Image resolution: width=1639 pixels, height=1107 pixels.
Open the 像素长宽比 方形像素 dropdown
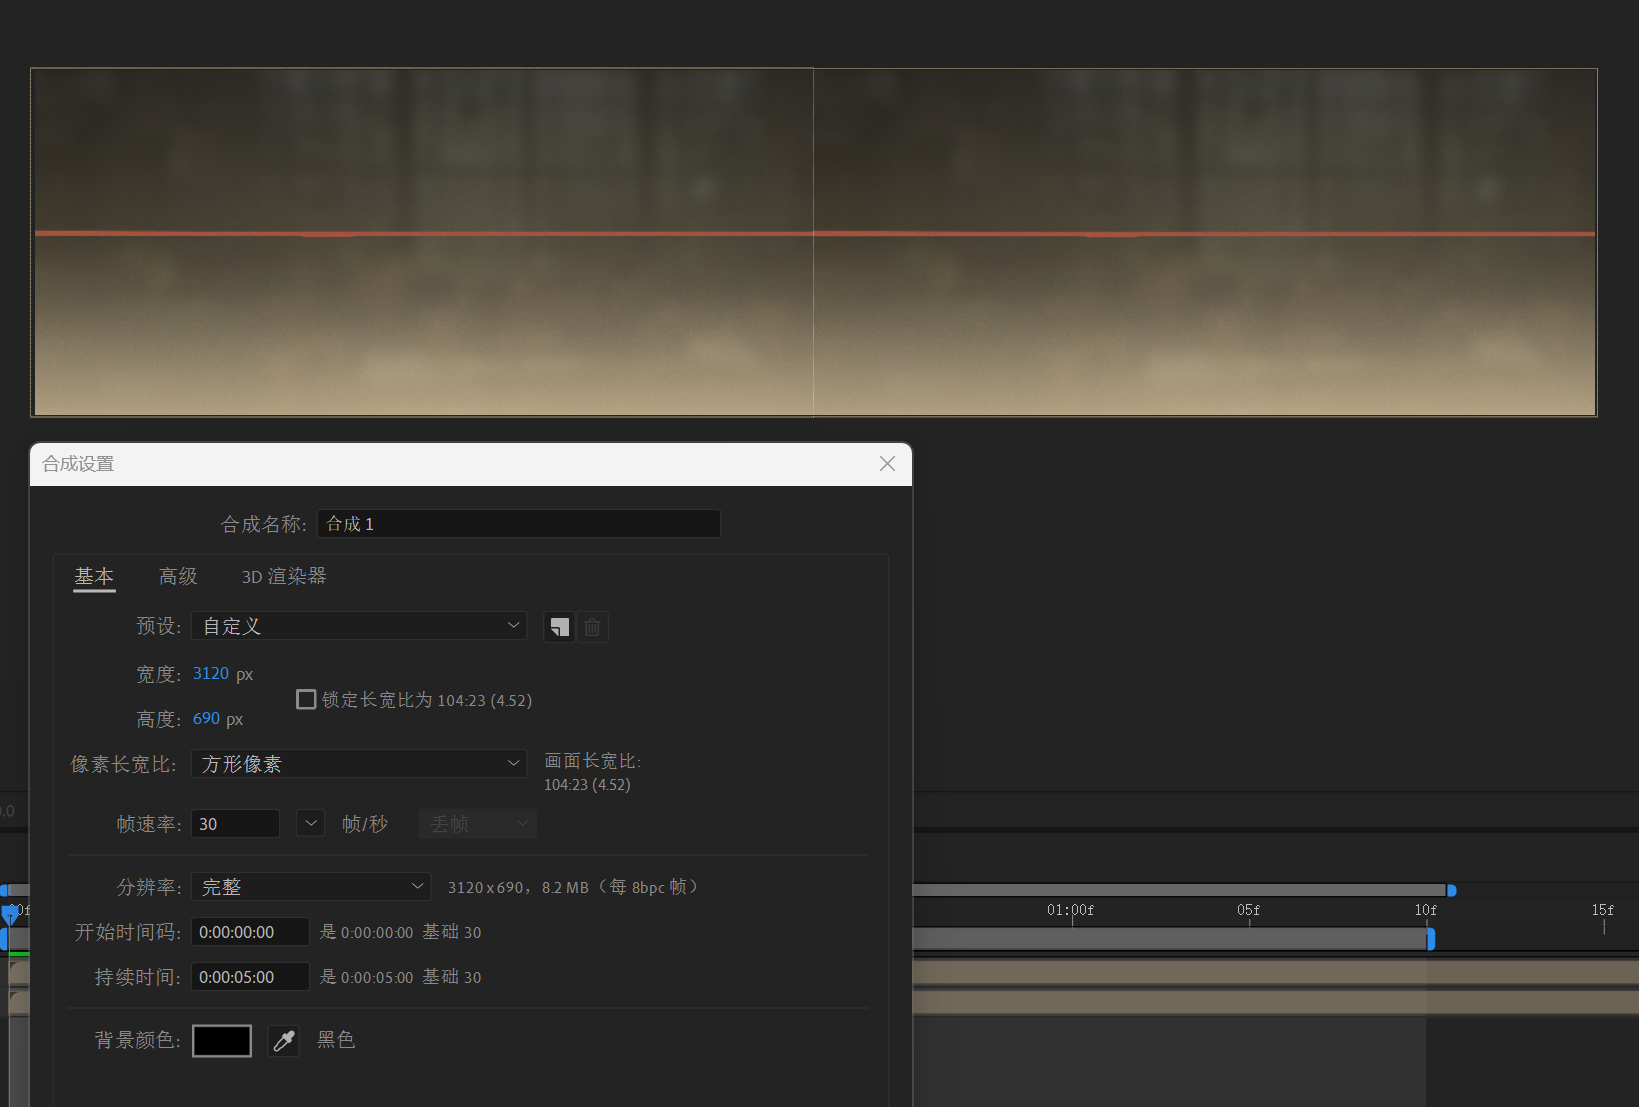tap(359, 764)
